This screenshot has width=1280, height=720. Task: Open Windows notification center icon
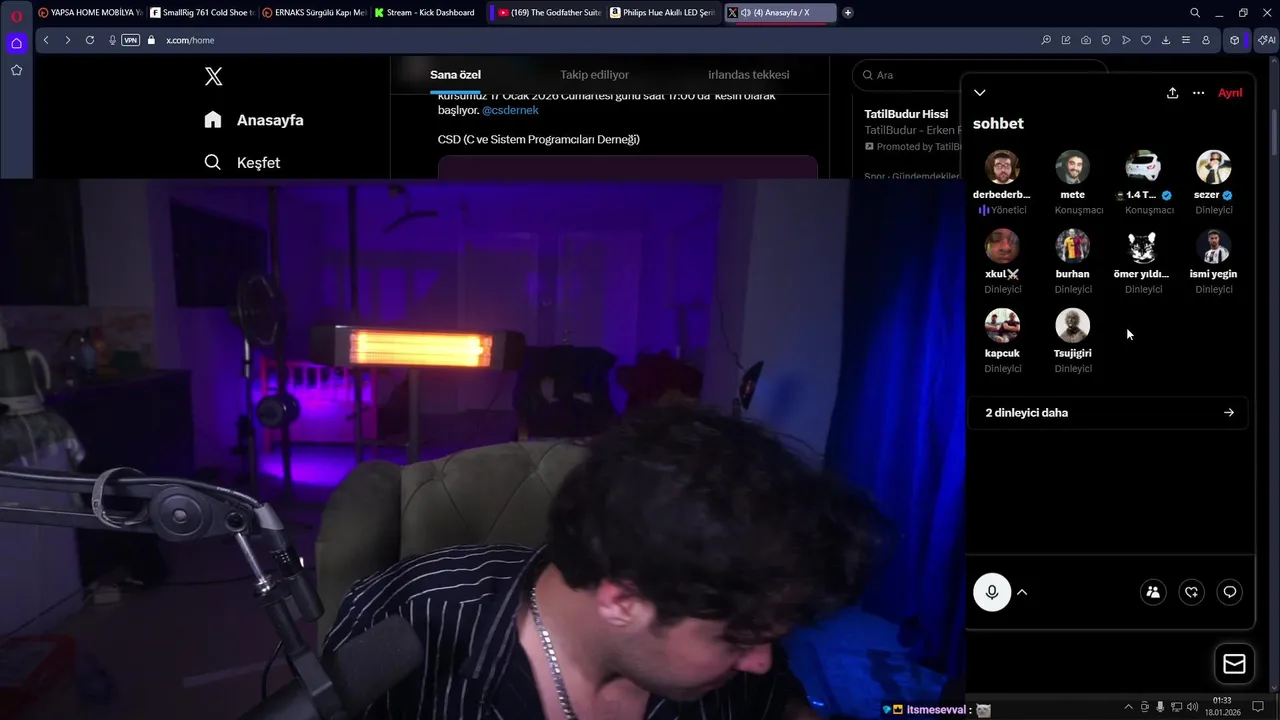(1258, 707)
